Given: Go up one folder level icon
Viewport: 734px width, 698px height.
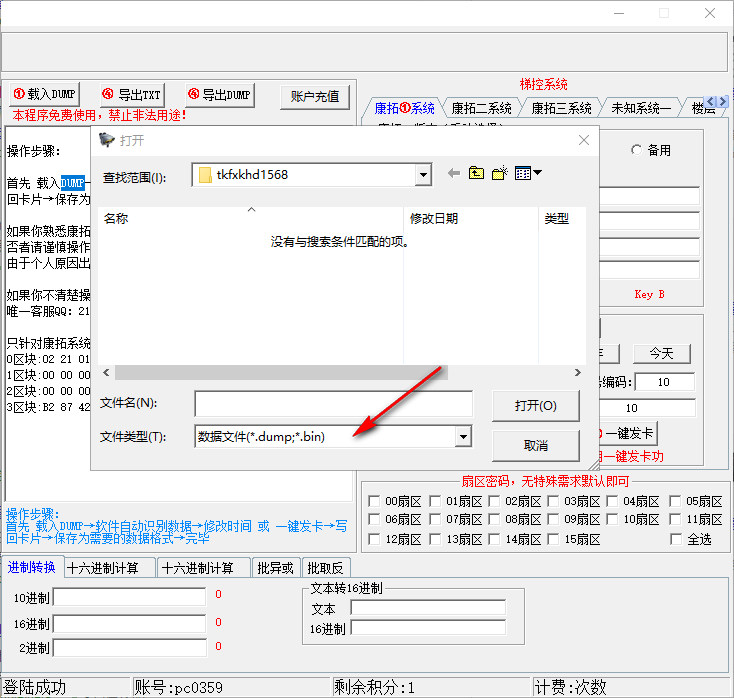Looking at the screenshot, I should click(x=476, y=173).
